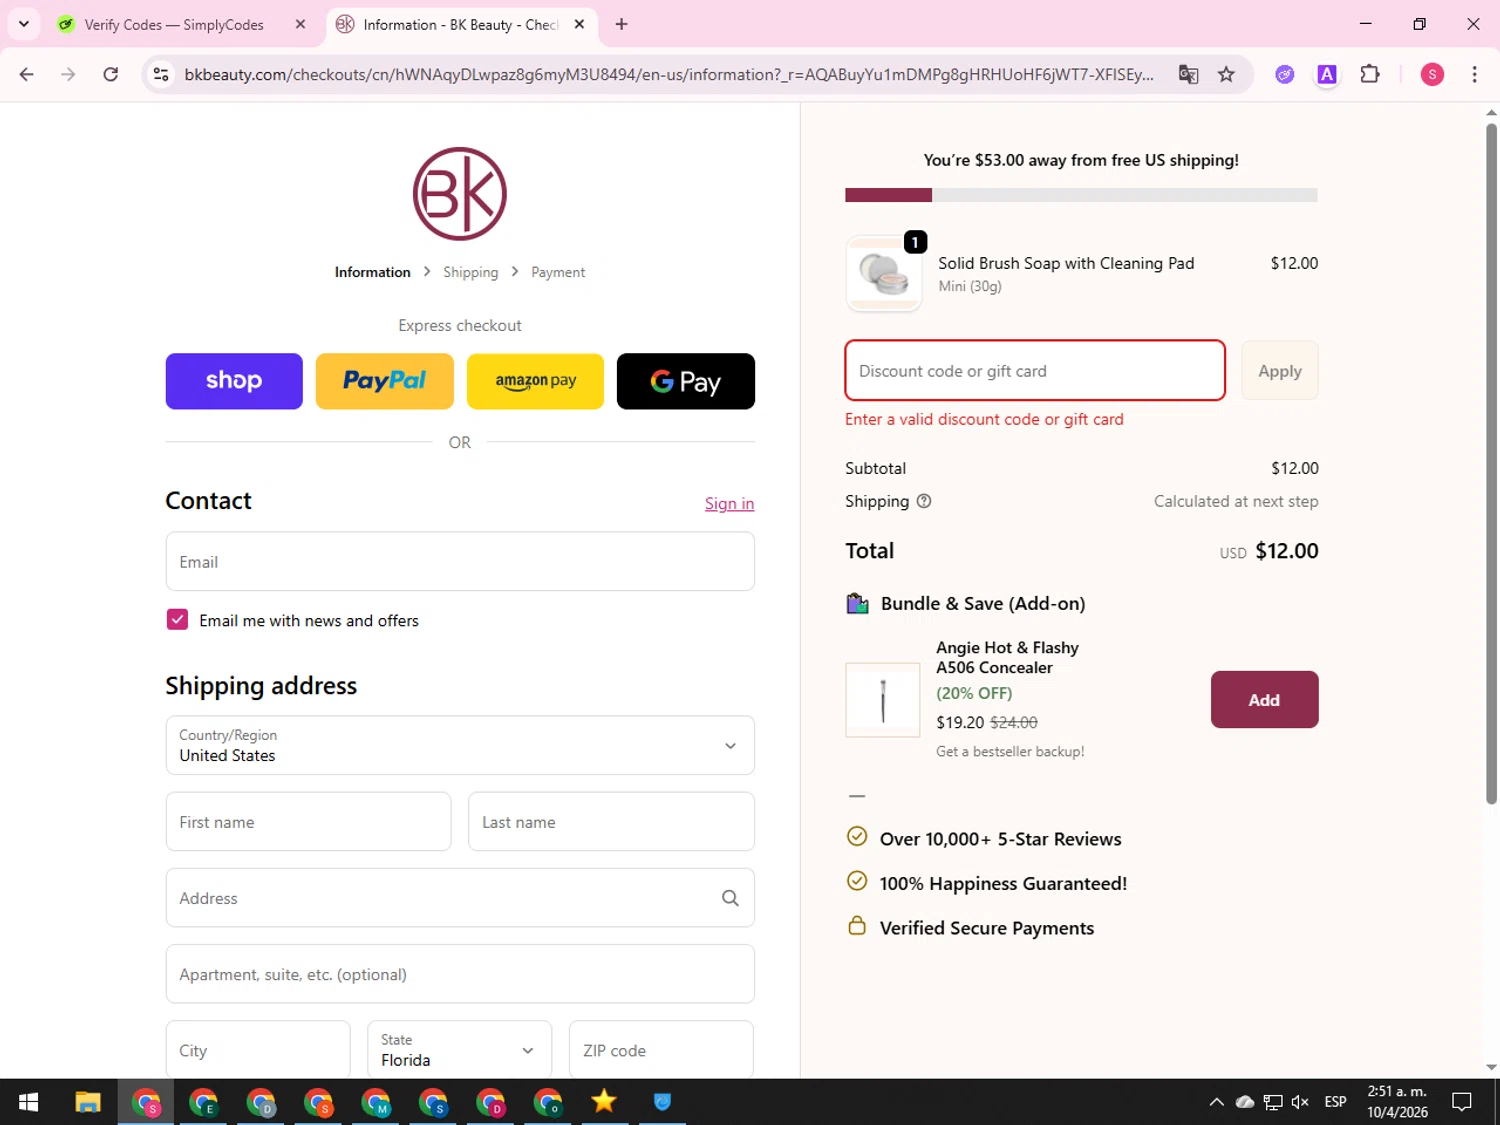
Task: Open the State dropdown showing Florida
Action: [460, 1050]
